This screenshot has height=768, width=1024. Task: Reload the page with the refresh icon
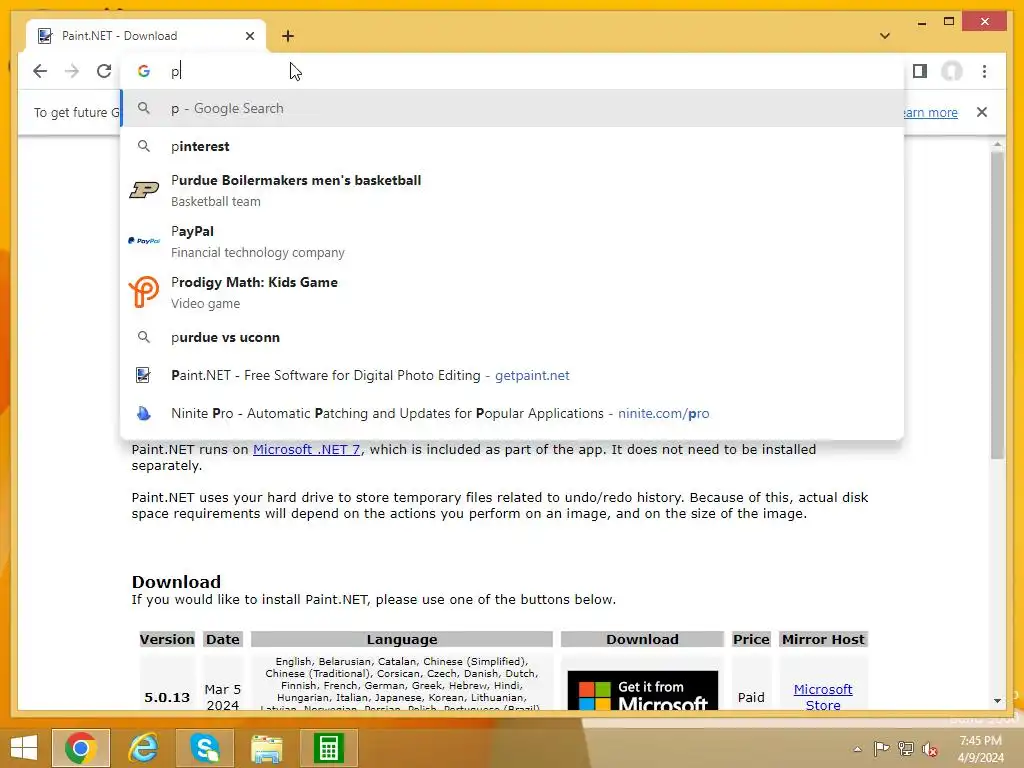pos(104,71)
